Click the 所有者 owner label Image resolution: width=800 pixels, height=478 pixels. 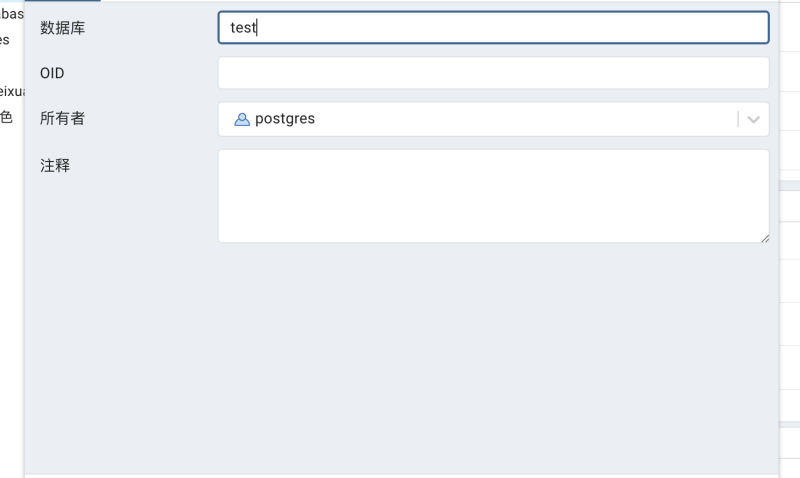tap(62, 118)
